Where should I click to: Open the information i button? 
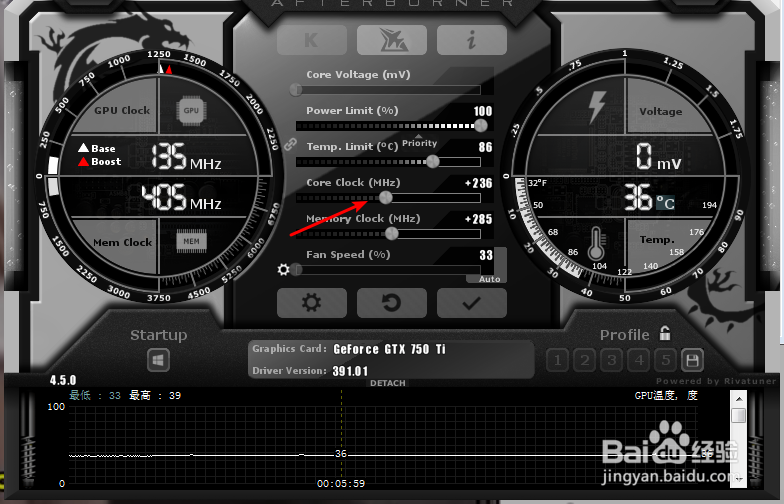[472, 40]
